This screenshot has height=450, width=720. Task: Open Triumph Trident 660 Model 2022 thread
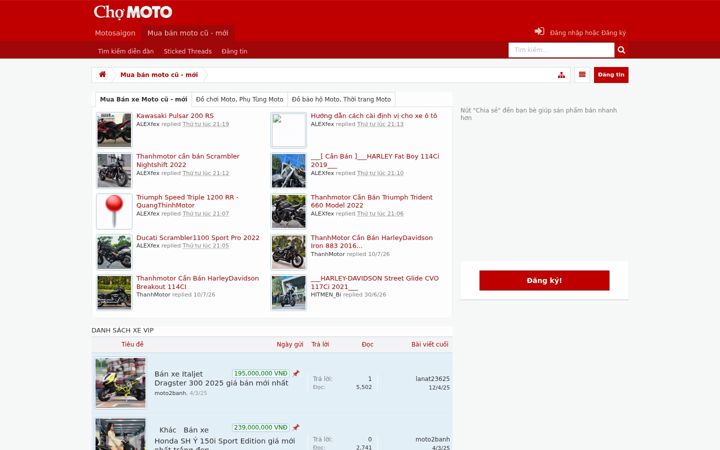(371, 201)
